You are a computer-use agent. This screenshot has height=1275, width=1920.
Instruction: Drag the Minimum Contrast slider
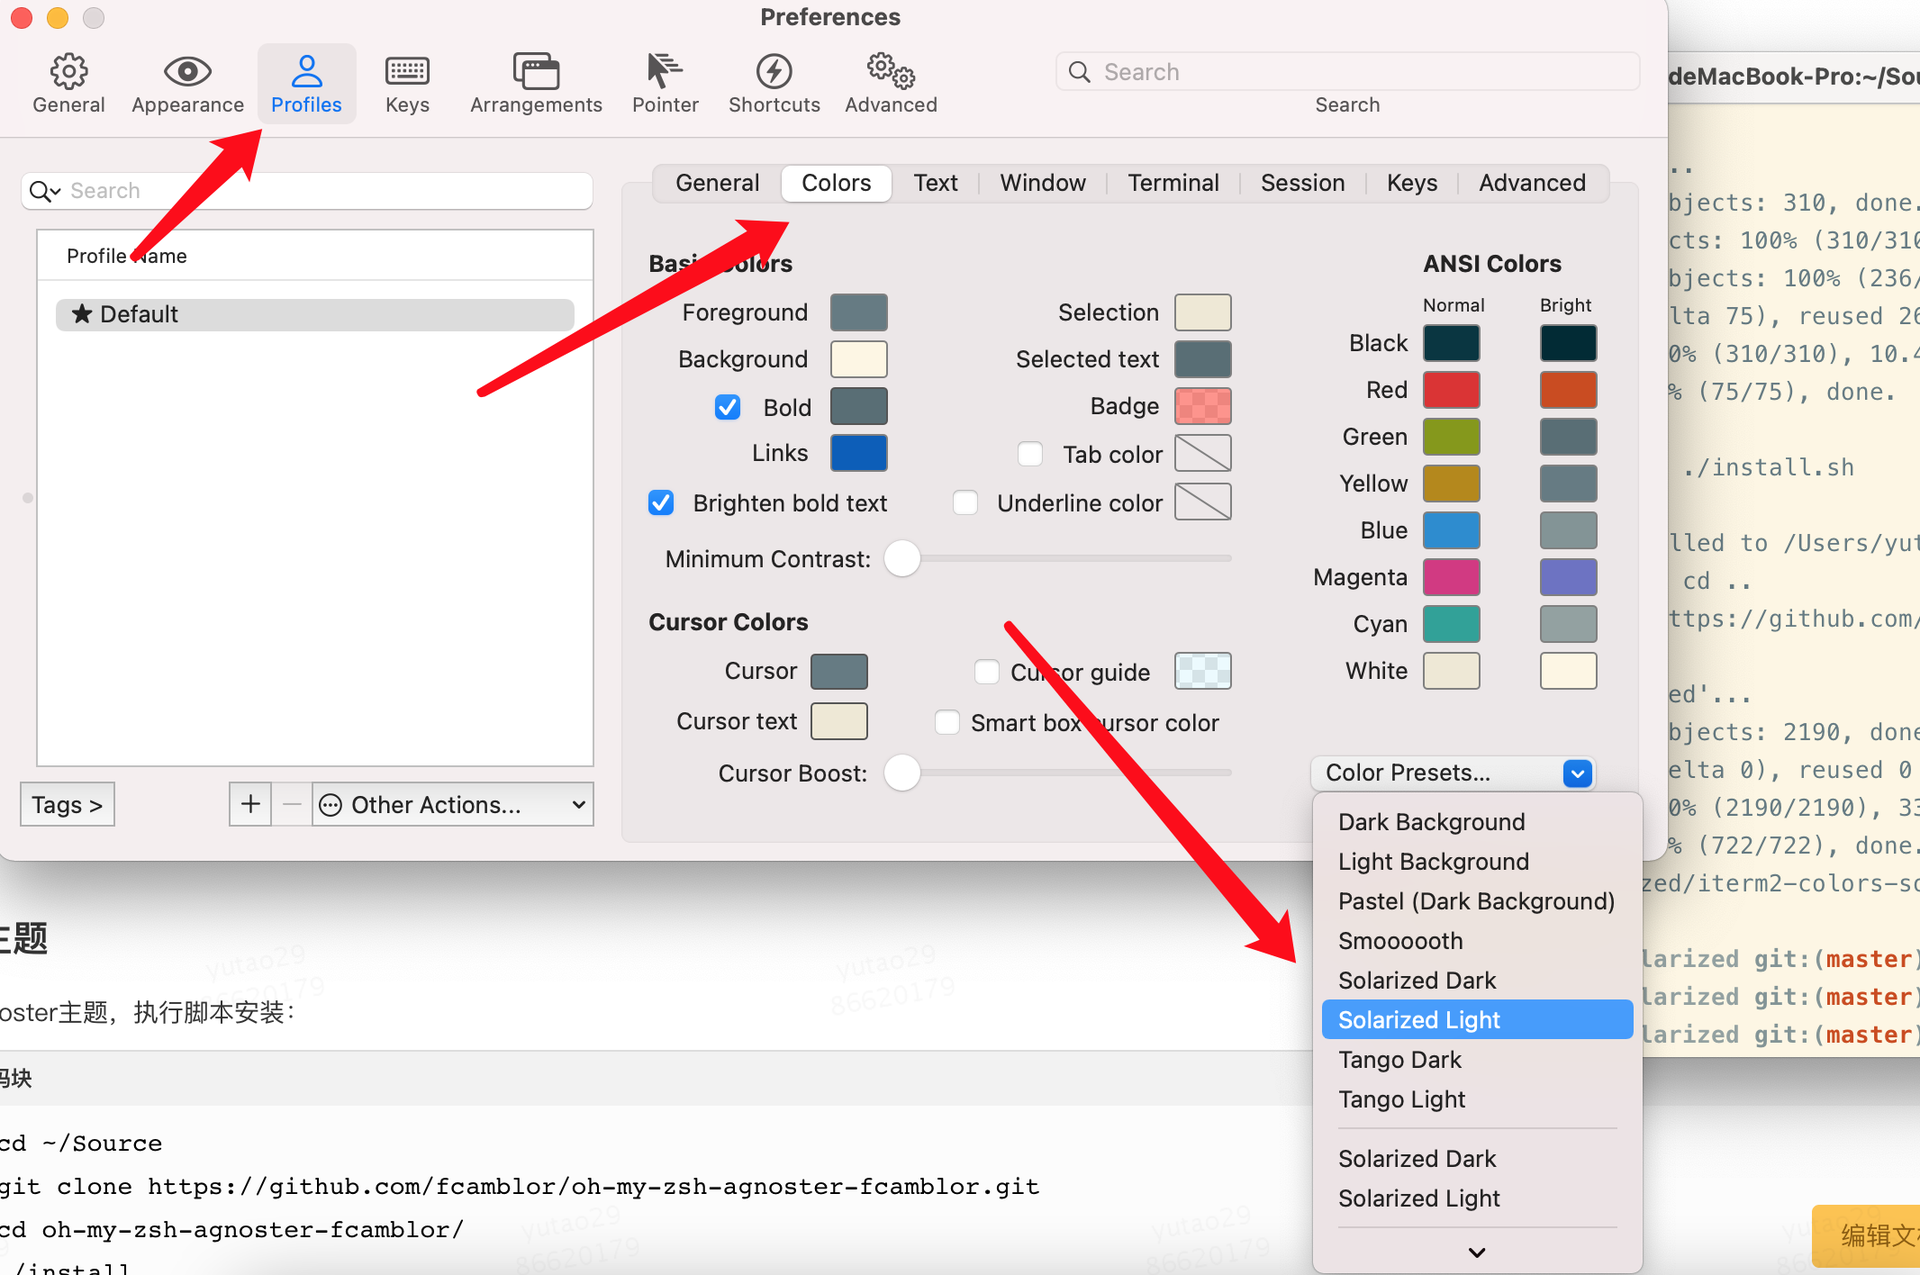902,559
